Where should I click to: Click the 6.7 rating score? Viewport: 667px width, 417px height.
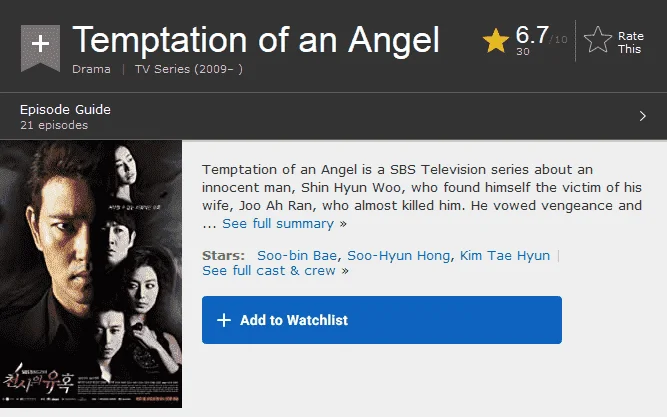coord(532,35)
